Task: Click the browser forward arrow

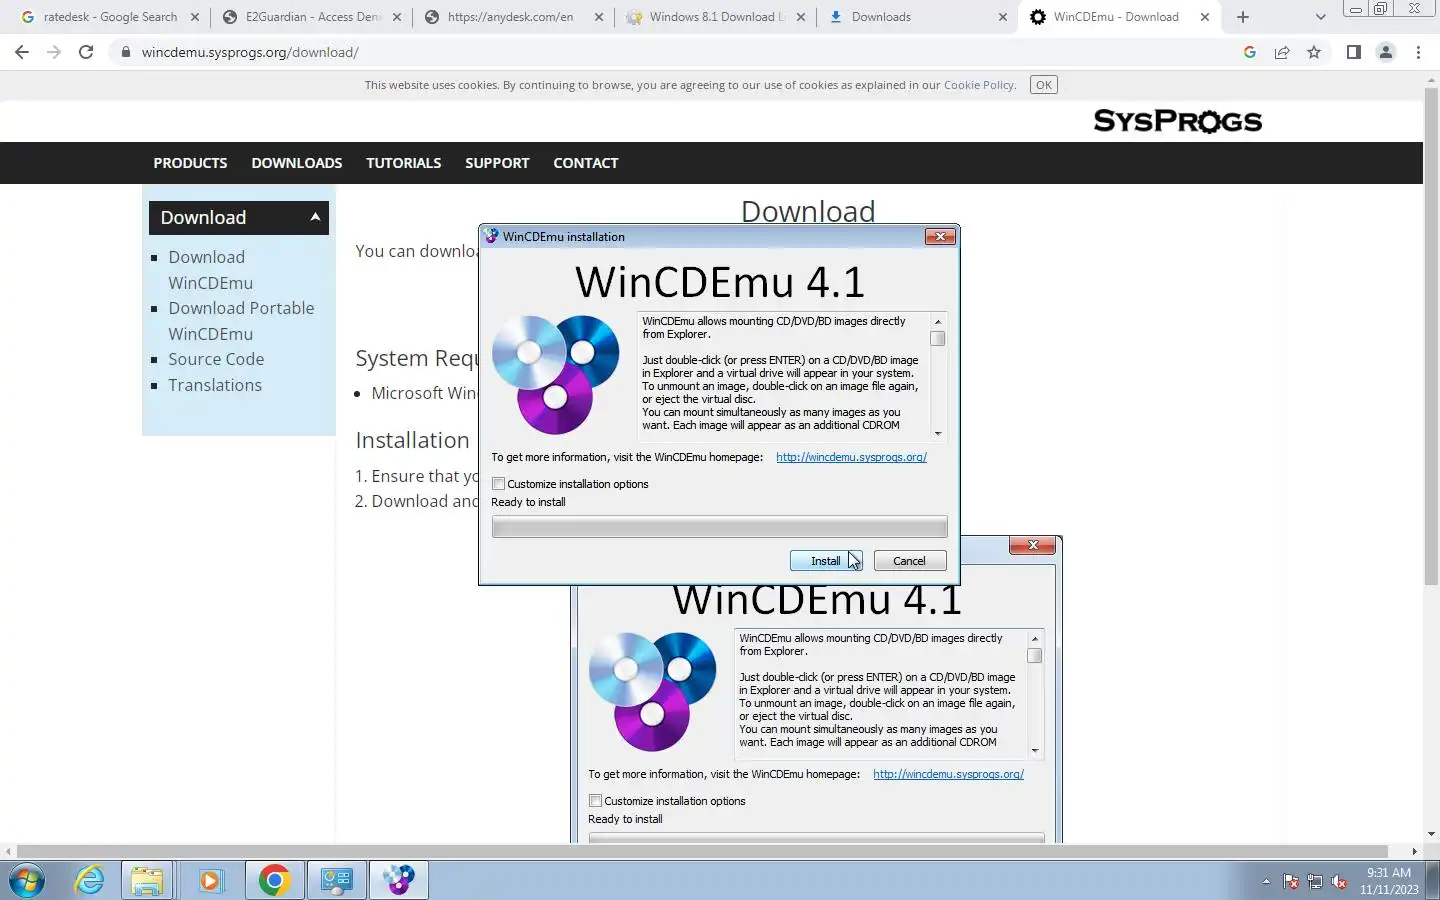Action: [54, 52]
